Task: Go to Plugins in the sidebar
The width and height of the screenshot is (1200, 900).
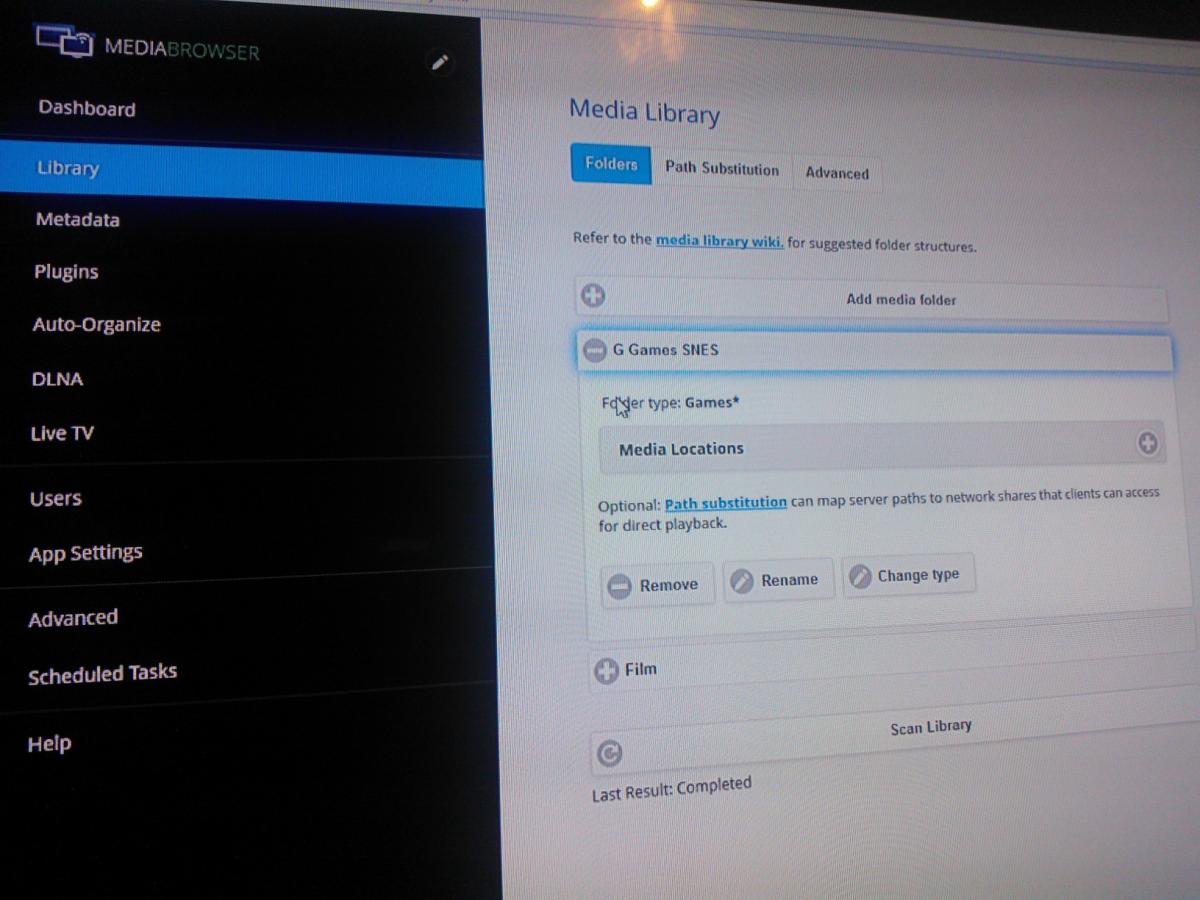Action: [66, 271]
